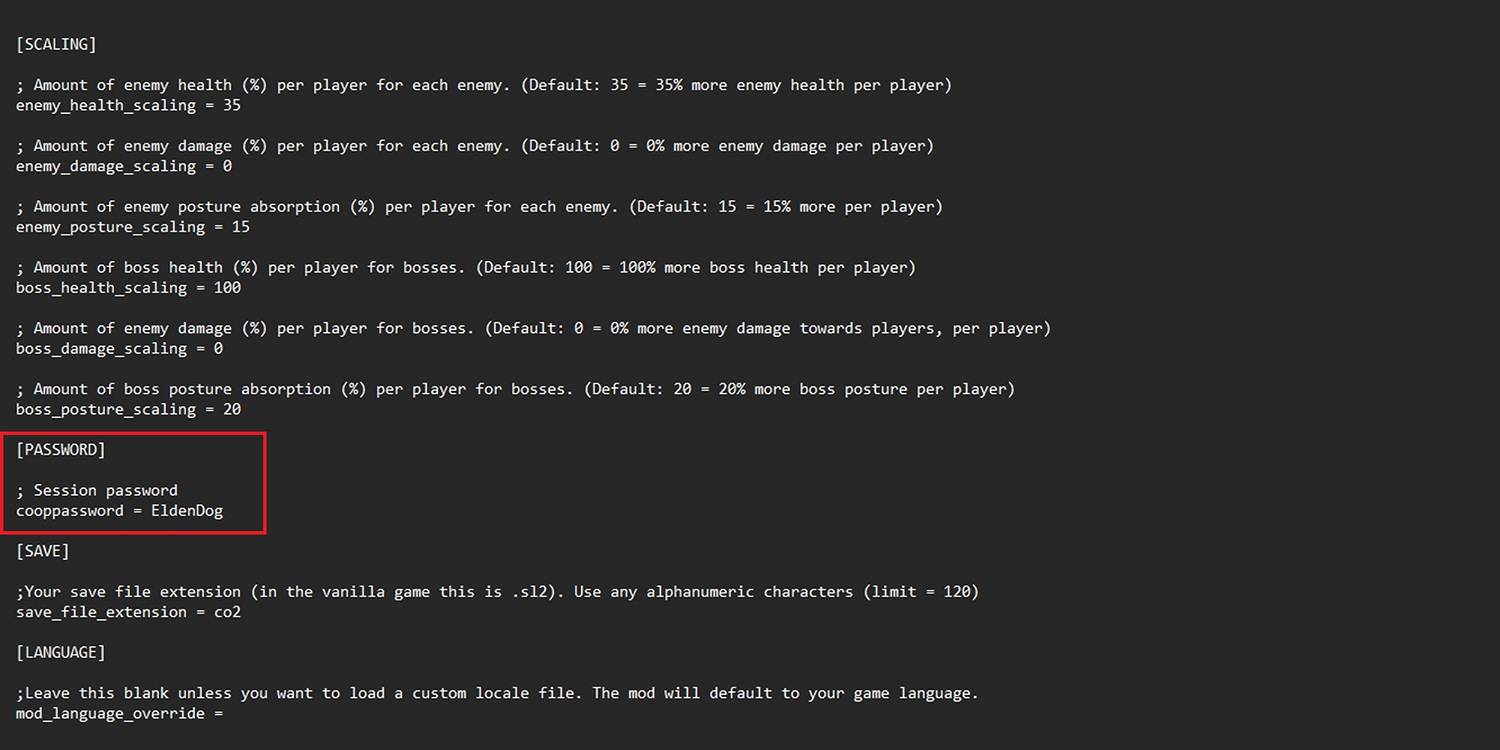
Task: Click the [PASSWORD] section header
Action: click(61, 450)
